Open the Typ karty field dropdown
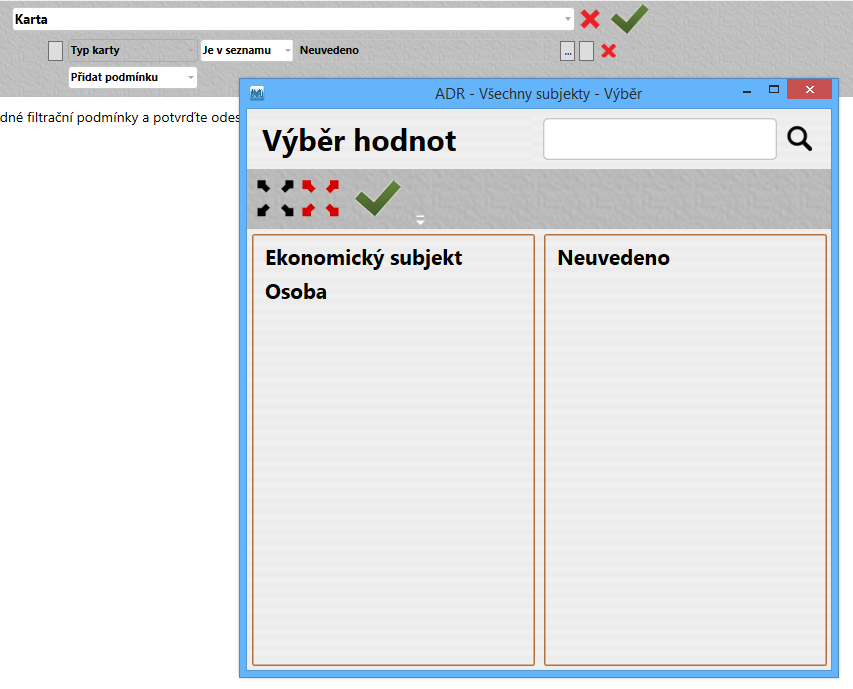The height and width of the screenshot is (689, 853). (x=191, y=50)
